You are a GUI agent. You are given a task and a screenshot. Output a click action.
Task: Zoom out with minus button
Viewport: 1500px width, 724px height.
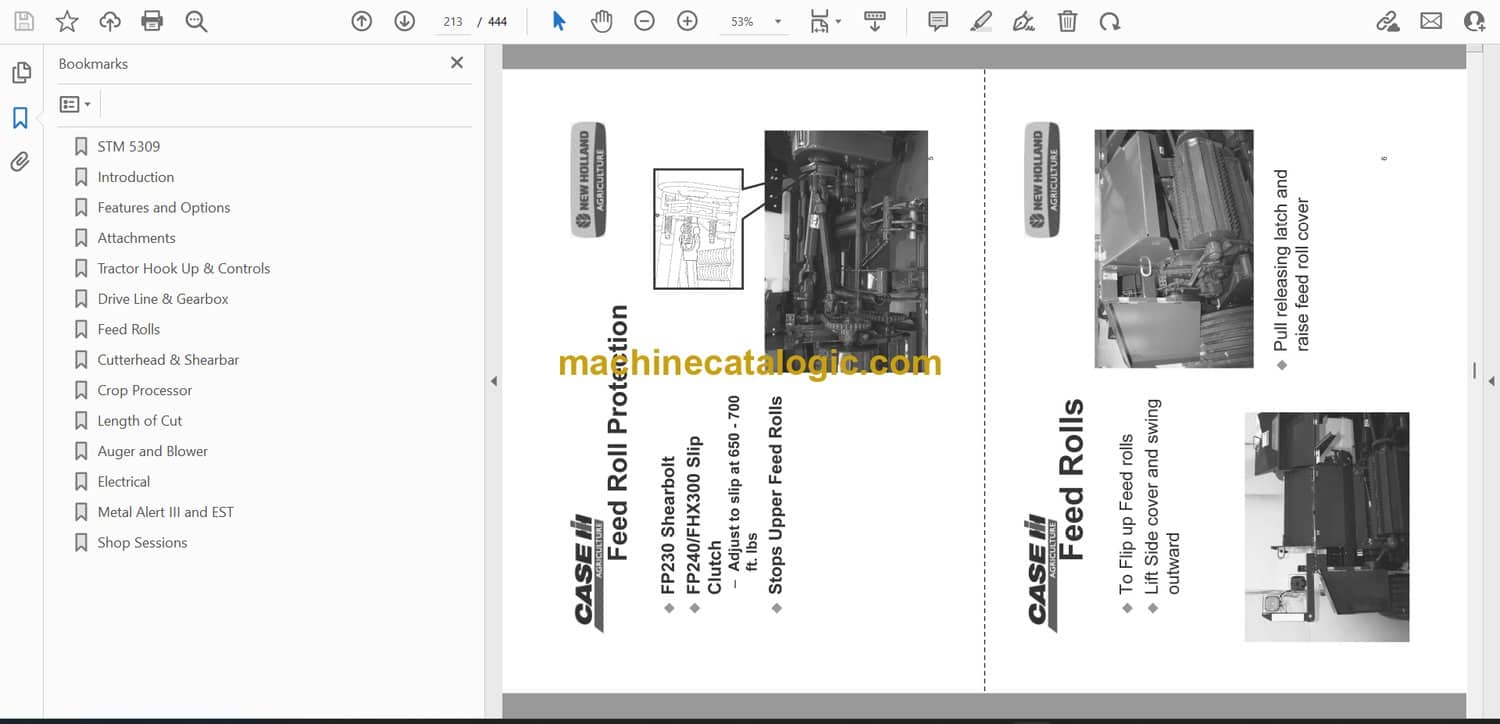(x=644, y=21)
